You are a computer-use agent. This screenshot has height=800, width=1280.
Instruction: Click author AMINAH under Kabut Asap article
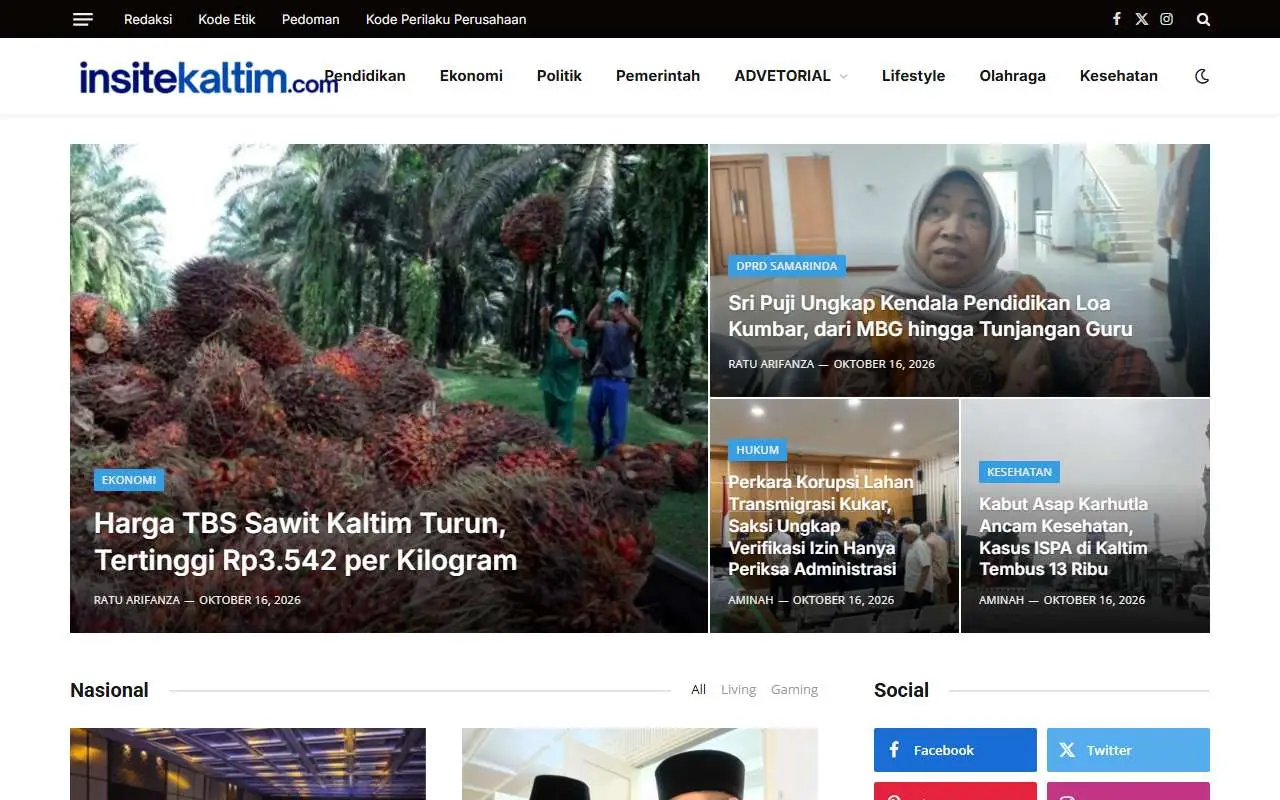pyautogui.click(x=1002, y=600)
